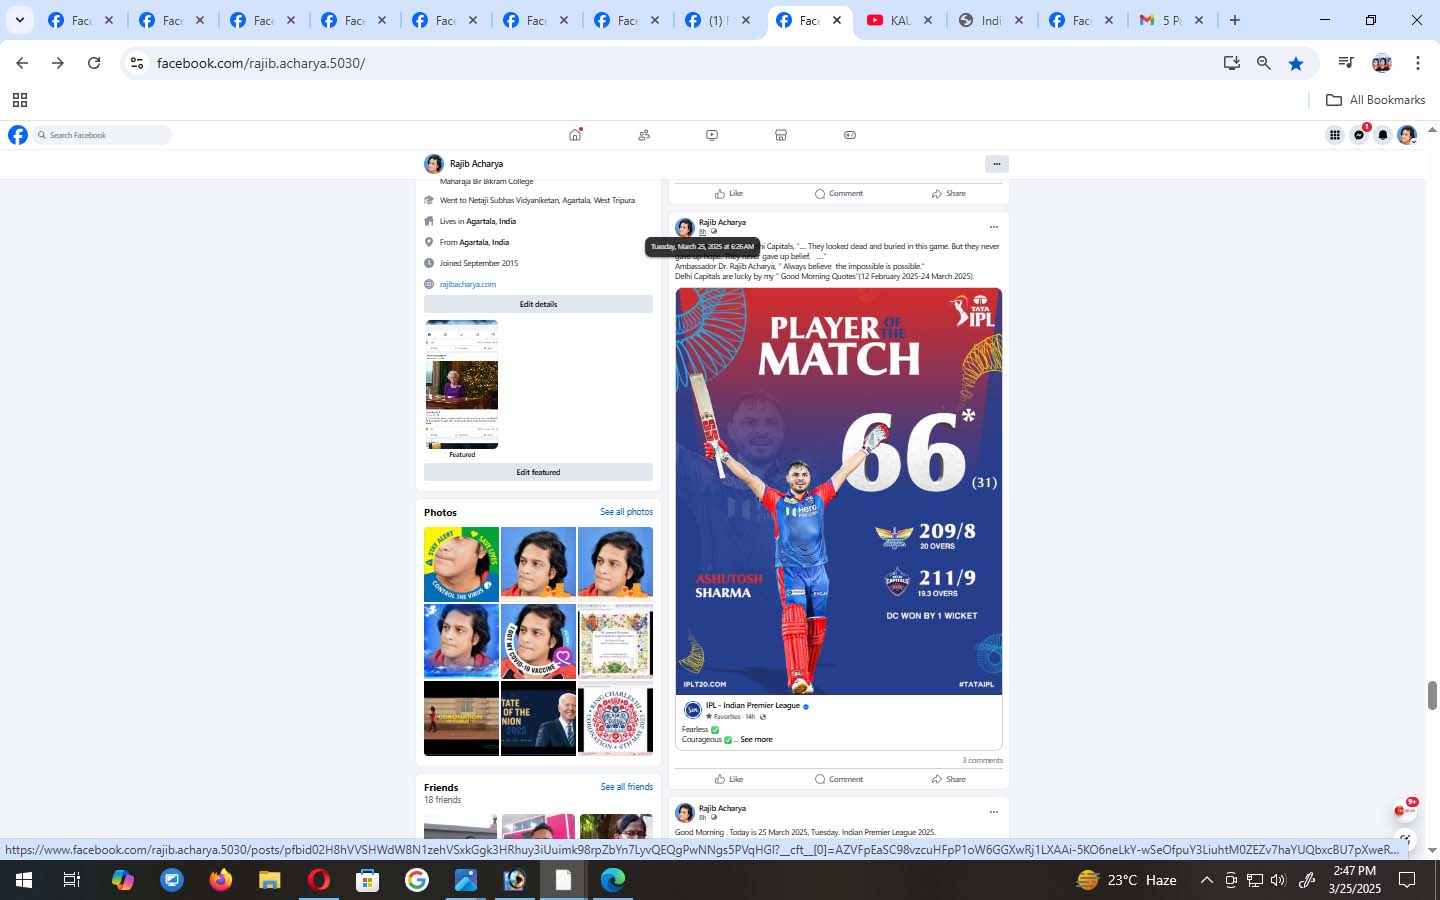Viewport: 1440px width, 900px height.
Task: Open the Chrome profile avatar
Action: pyautogui.click(x=1382, y=63)
